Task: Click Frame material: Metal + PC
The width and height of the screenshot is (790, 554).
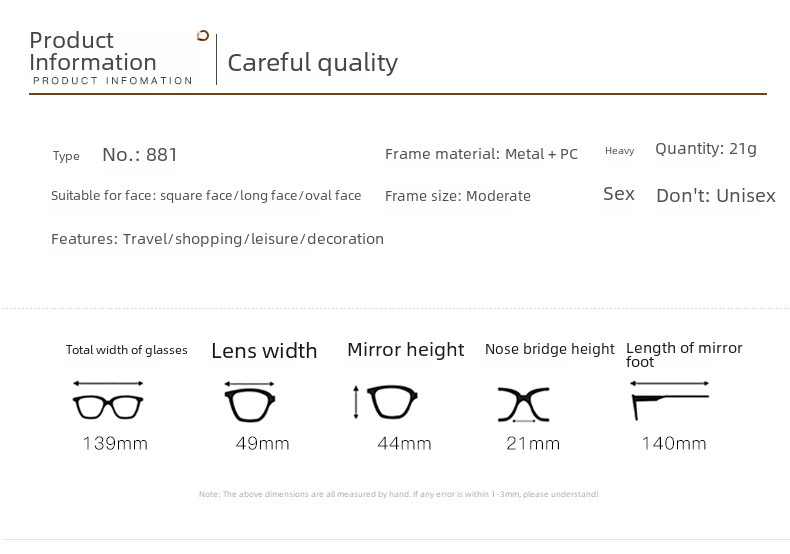Action: (x=481, y=154)
